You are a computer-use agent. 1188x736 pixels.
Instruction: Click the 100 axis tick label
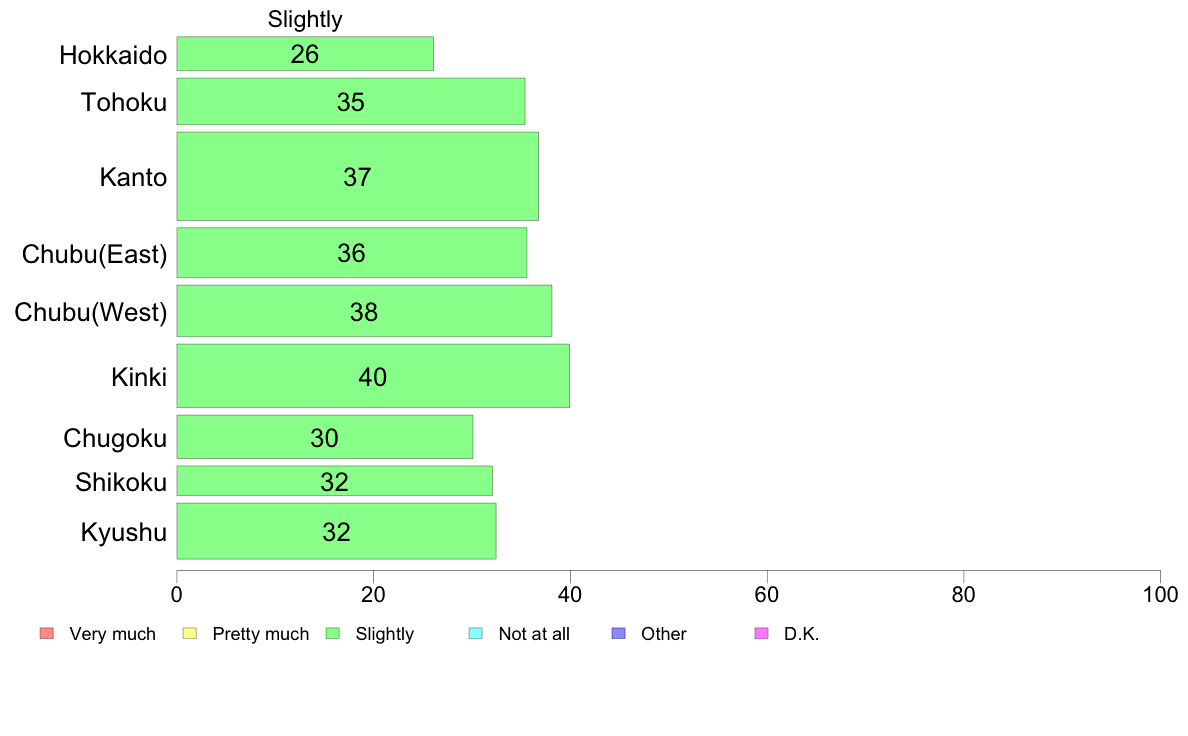pyautogui.click(x=1160, y=595)
